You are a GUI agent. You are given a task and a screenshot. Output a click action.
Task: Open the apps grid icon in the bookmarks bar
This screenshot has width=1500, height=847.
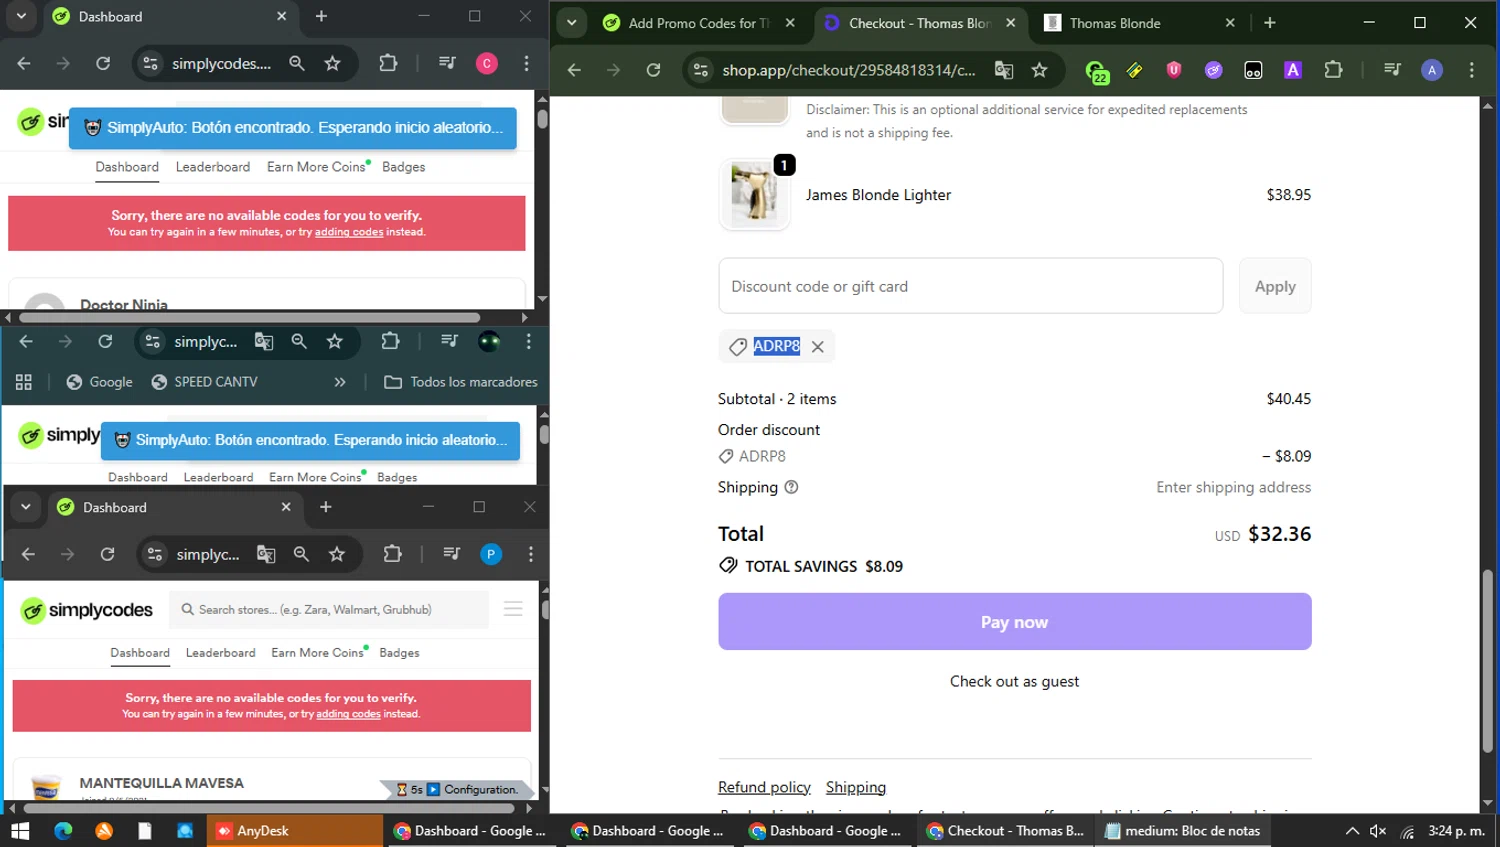(x=24, y=382)
